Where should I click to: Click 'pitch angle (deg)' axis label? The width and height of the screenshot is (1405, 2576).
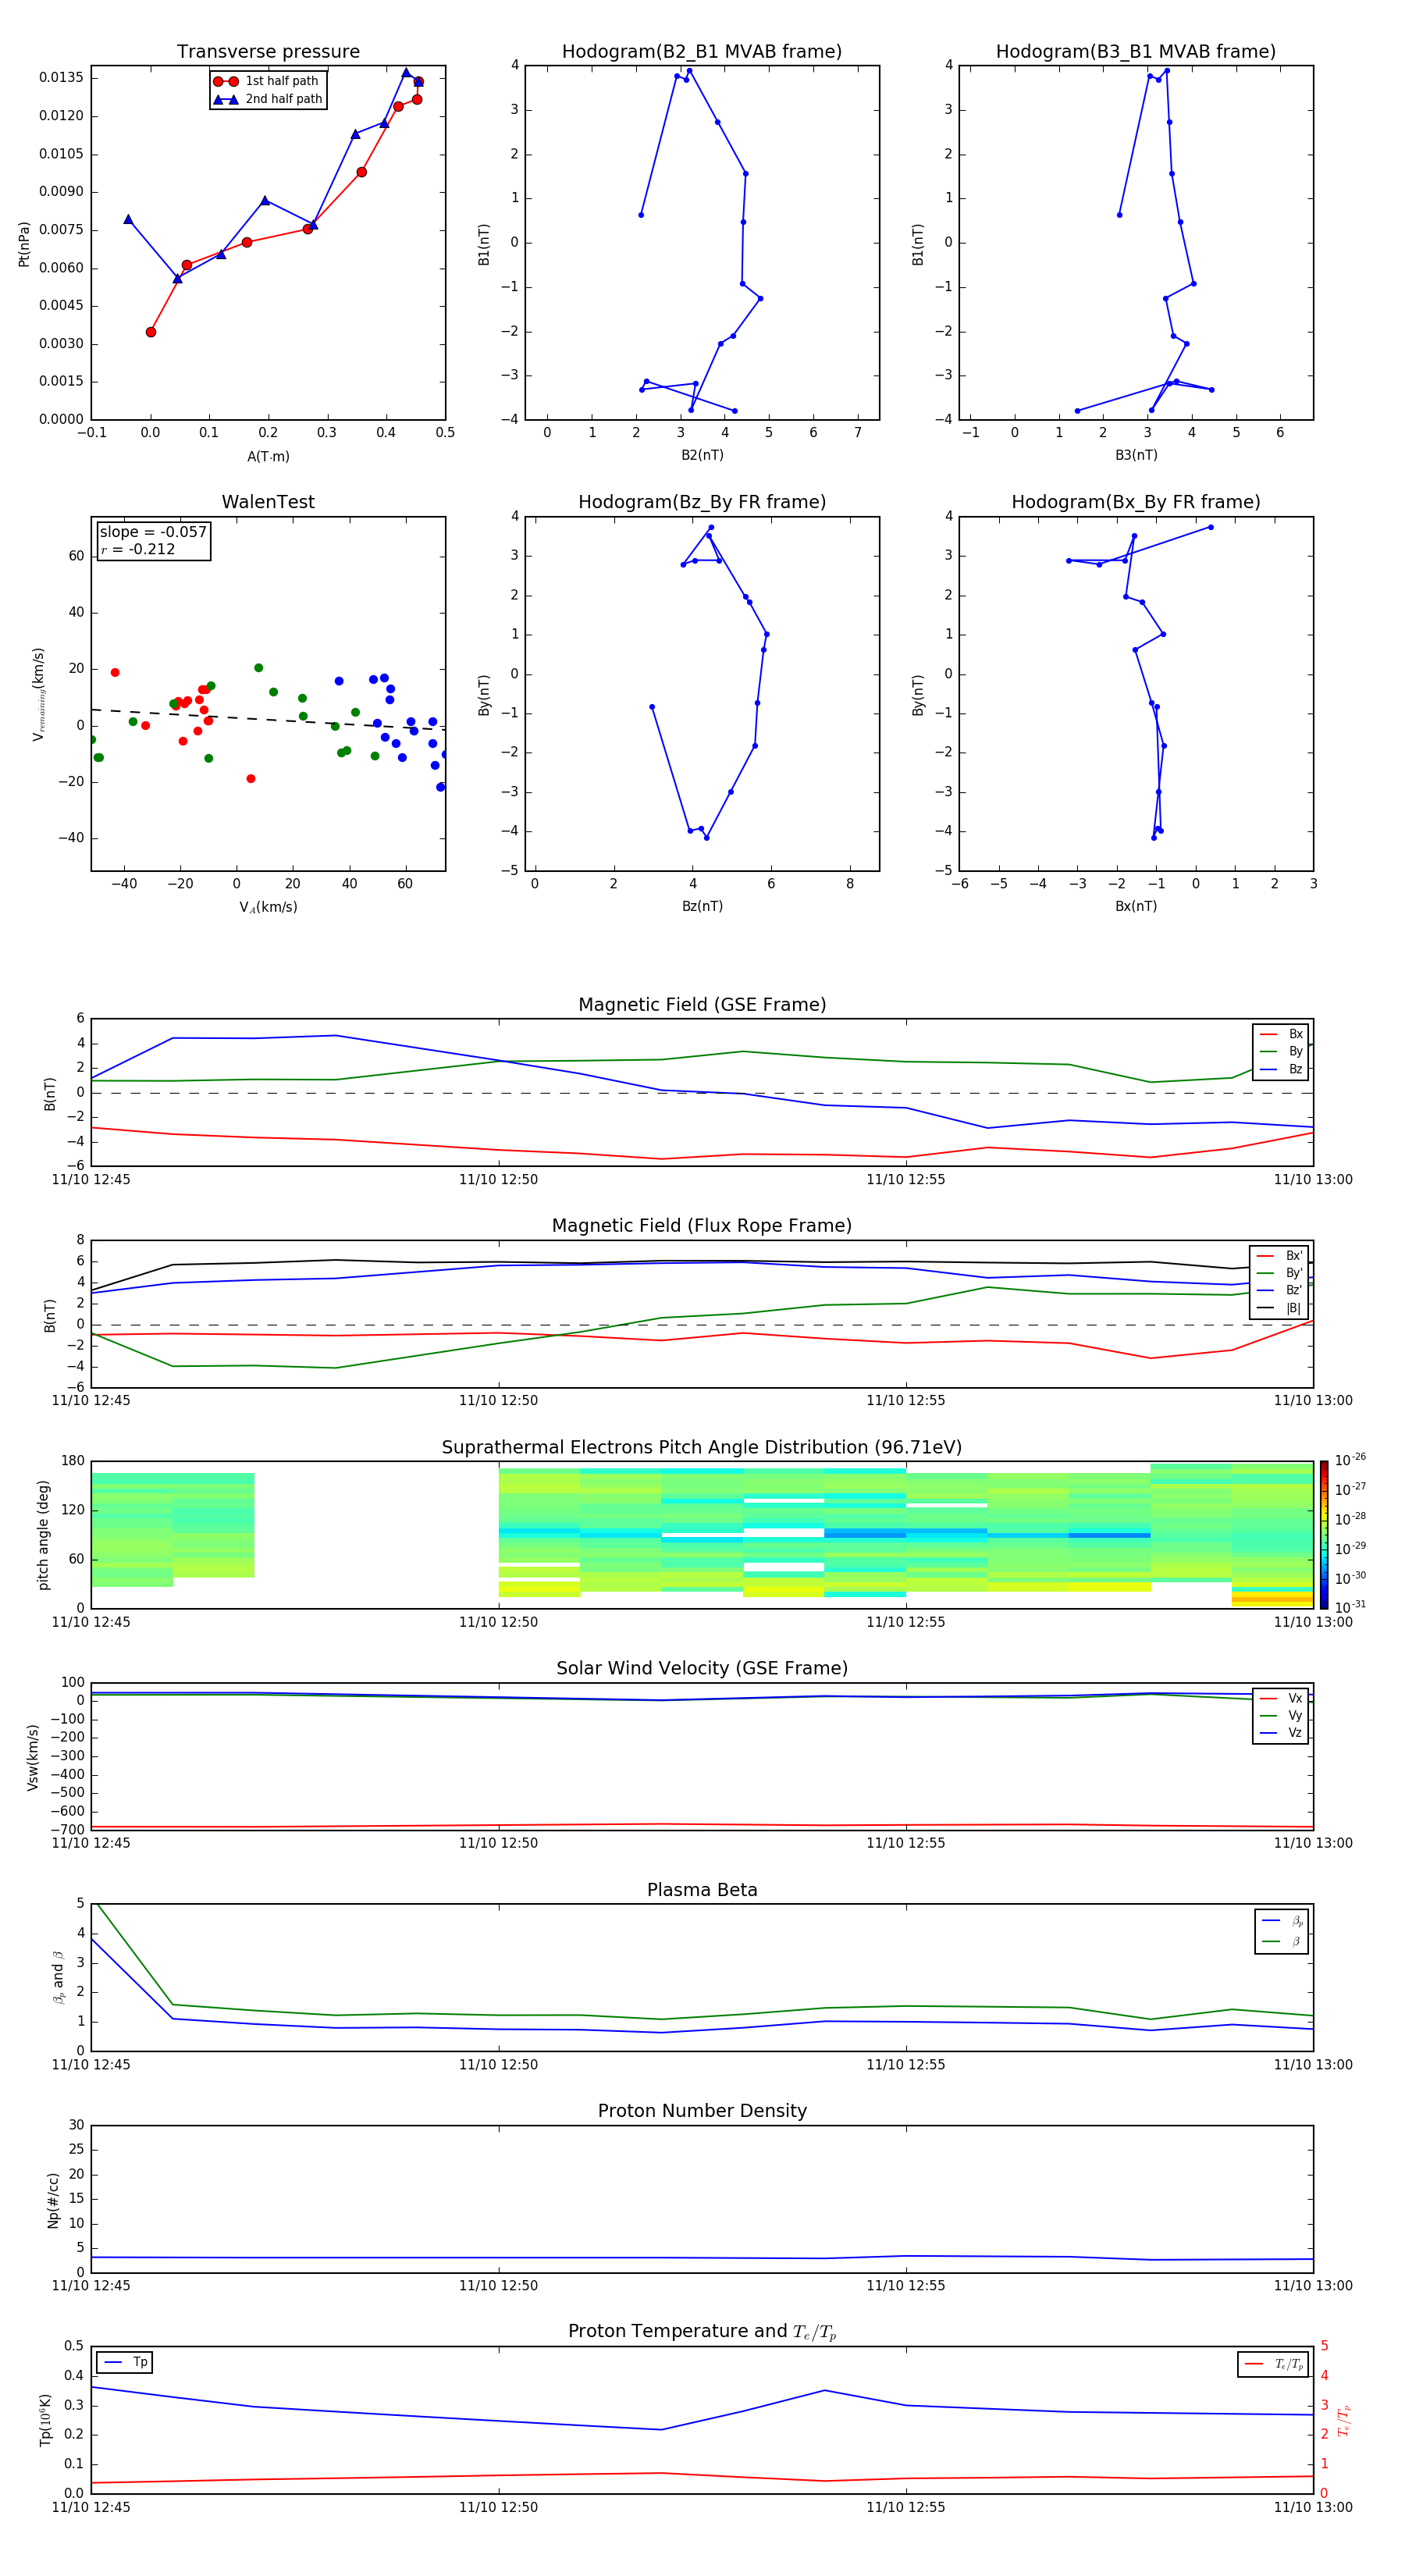[43, 1535]
